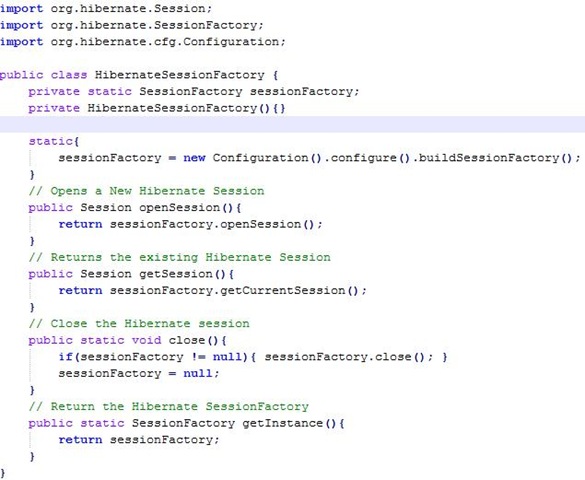
Task: Click the openSession() method declaration
Action: pos(135,208)
